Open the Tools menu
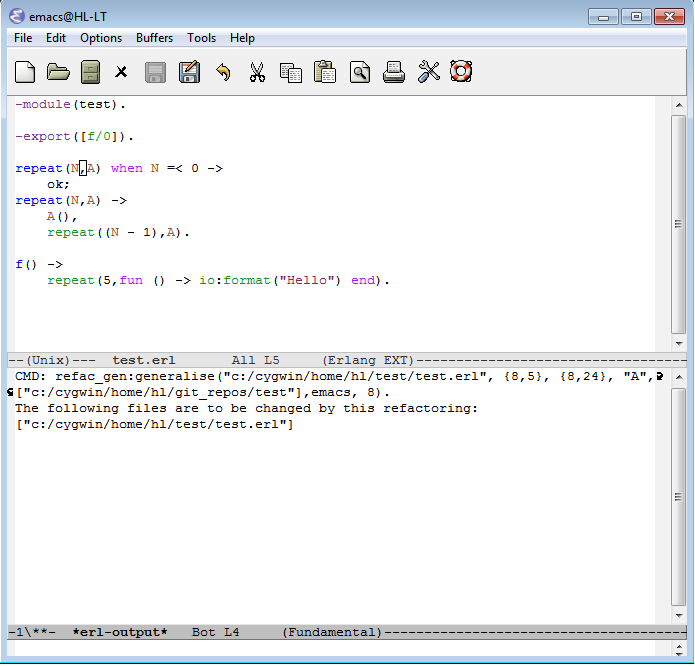 (201, 38)
